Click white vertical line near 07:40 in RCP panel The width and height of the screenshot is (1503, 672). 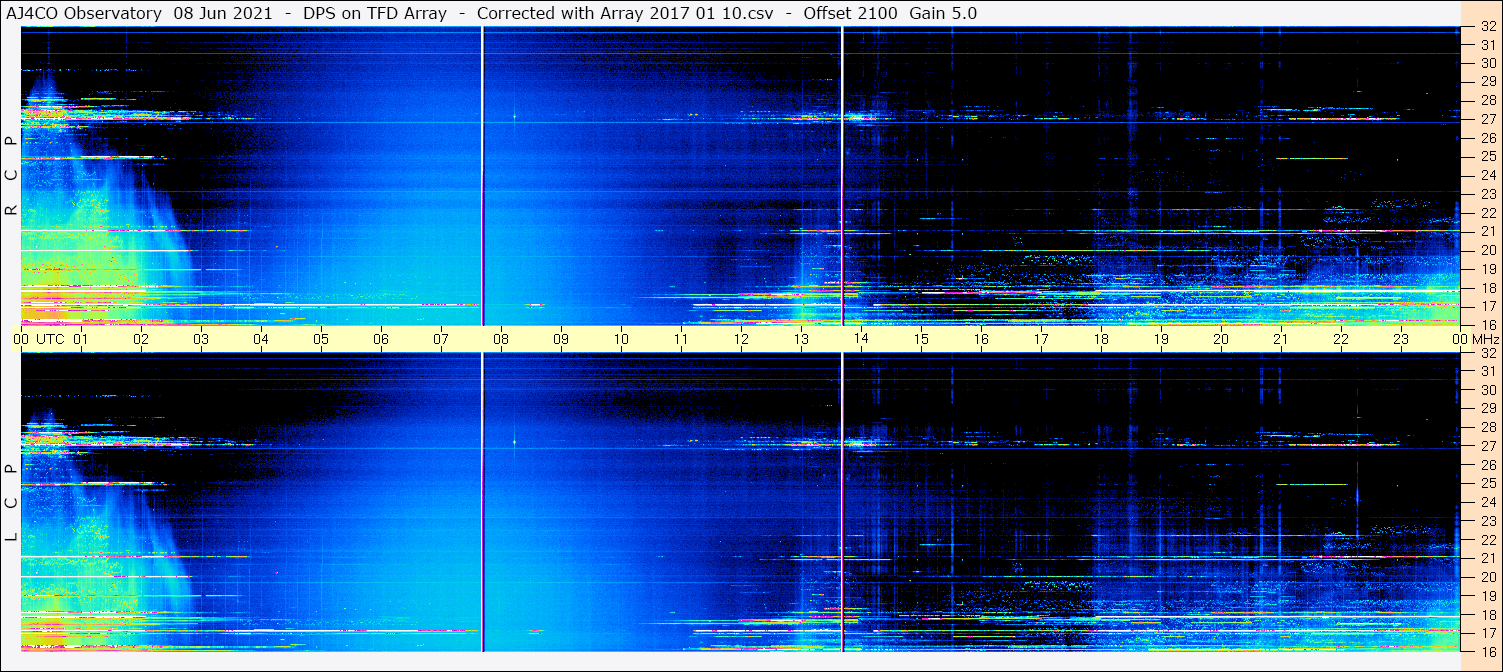pyautogui.click(x=483, y=176)
